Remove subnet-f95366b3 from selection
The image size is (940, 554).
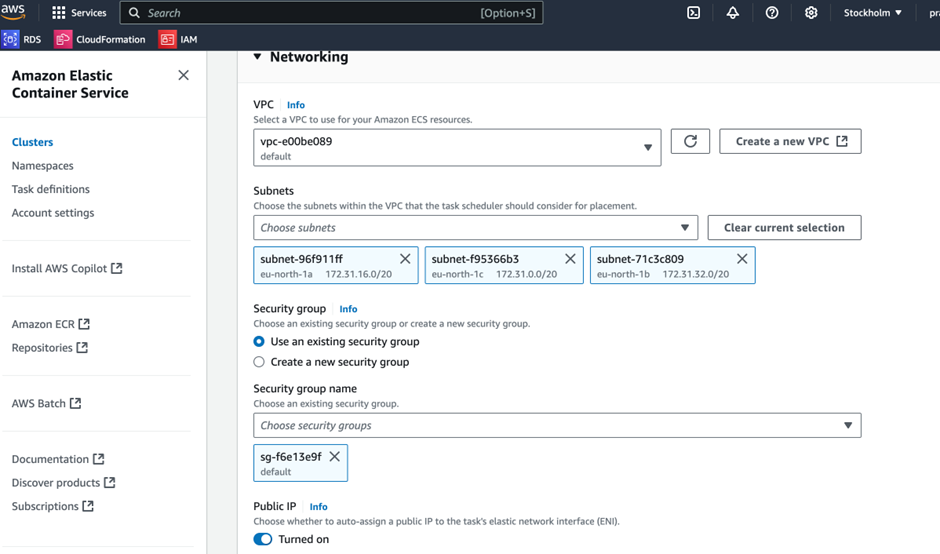click(570, 258)
